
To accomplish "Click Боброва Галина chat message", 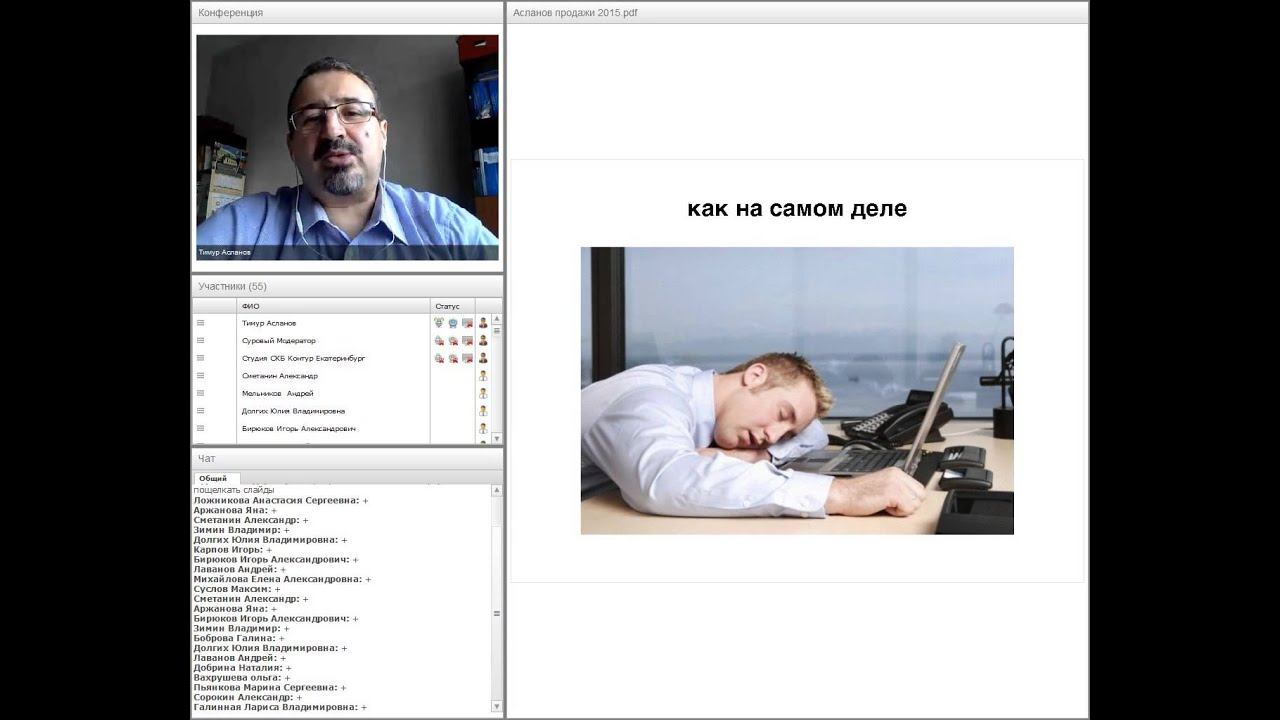I will 239,638.
